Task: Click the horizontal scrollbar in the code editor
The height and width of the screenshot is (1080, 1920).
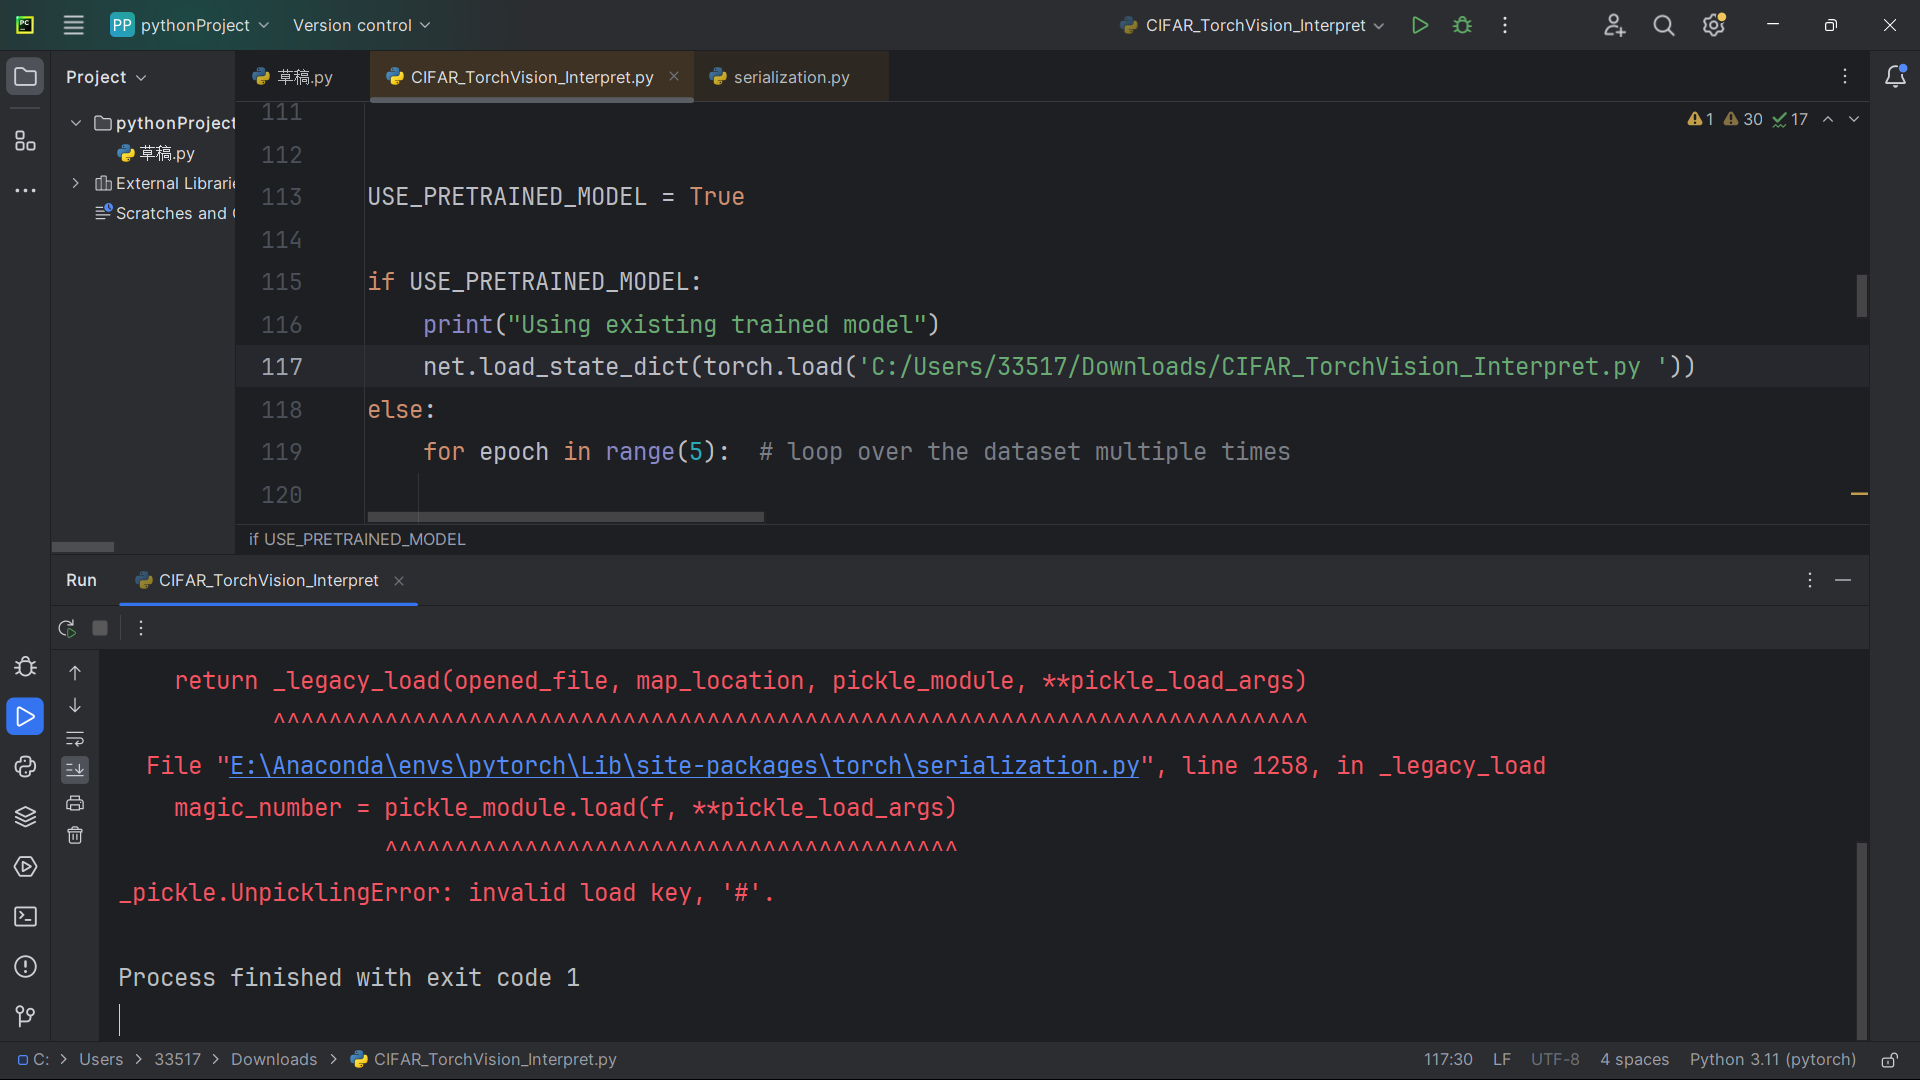Action: click(565, 517)
